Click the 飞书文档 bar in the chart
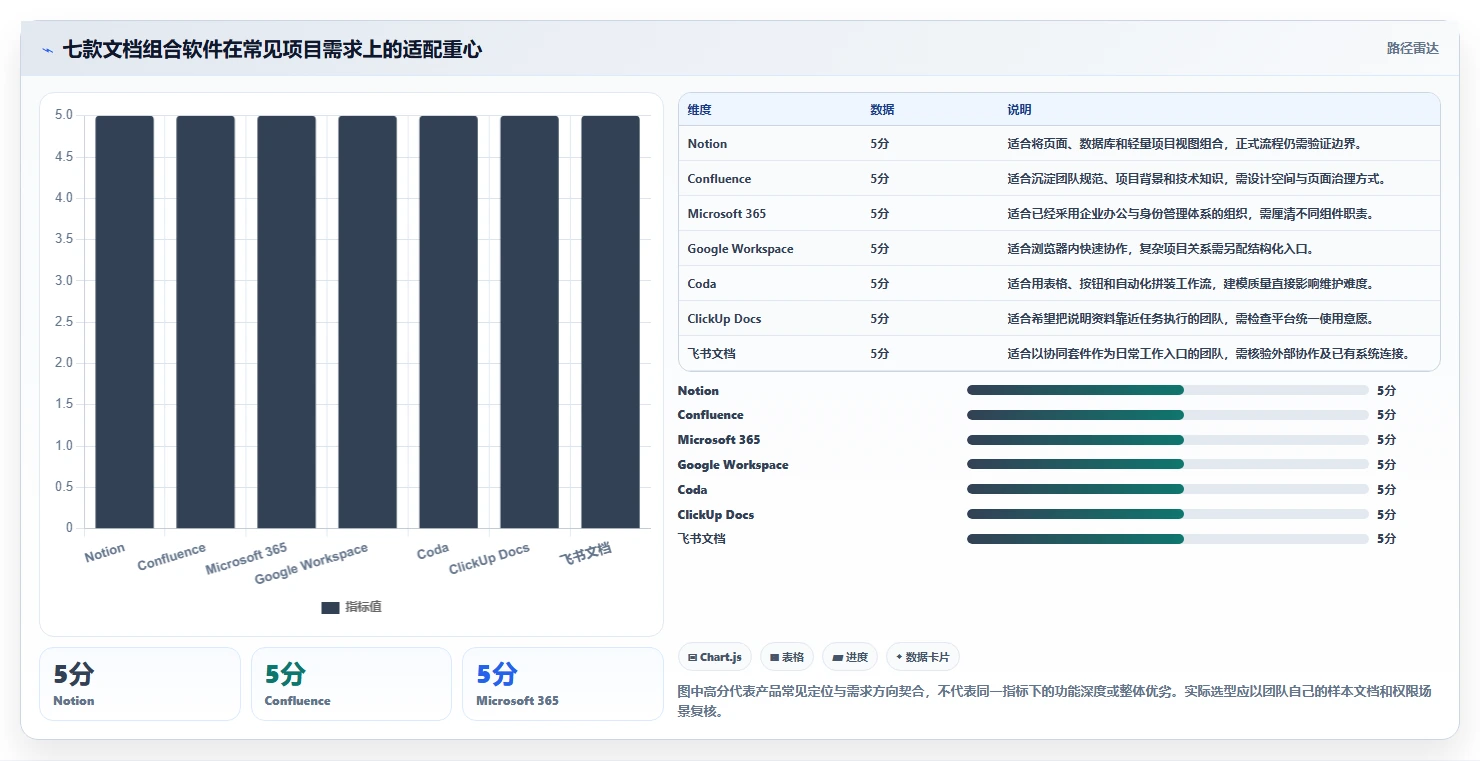Screen dimensions: 1480x761 click(x=611, y=322)
